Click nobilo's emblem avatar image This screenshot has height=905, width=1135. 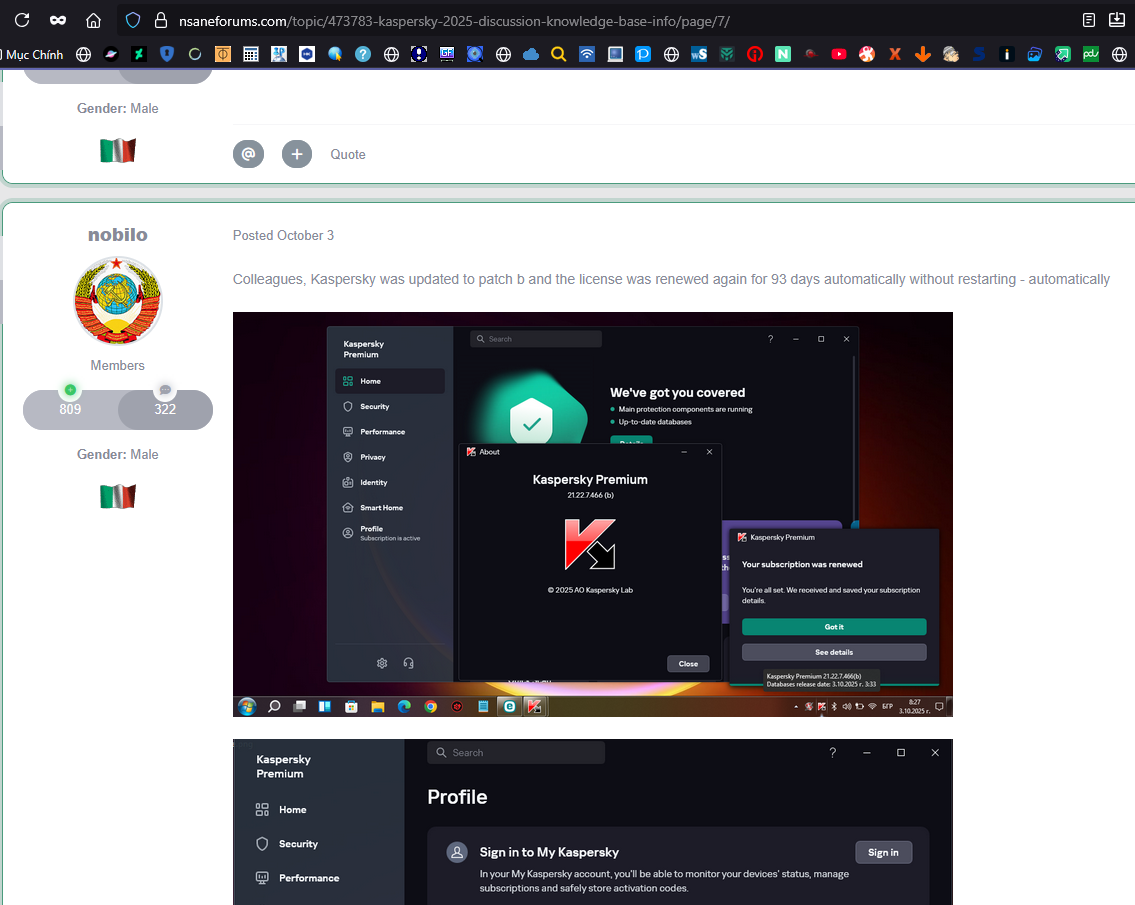pyautogui.click(x=118, y=301)
